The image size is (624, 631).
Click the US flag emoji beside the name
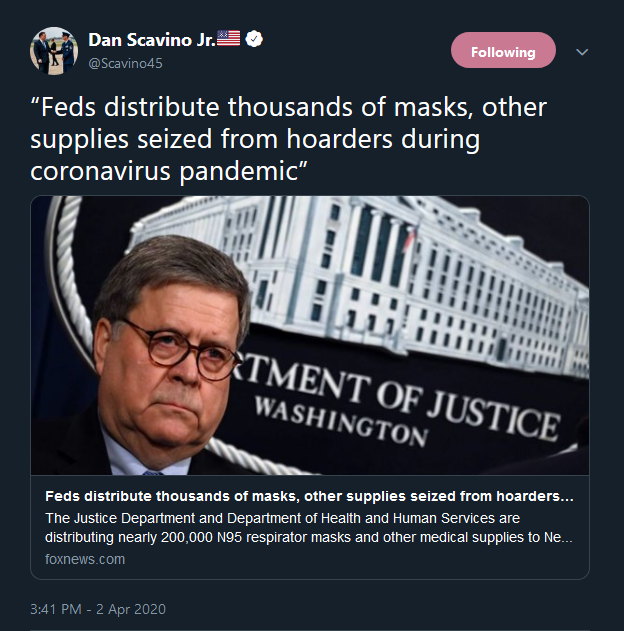tap(228, 40)
